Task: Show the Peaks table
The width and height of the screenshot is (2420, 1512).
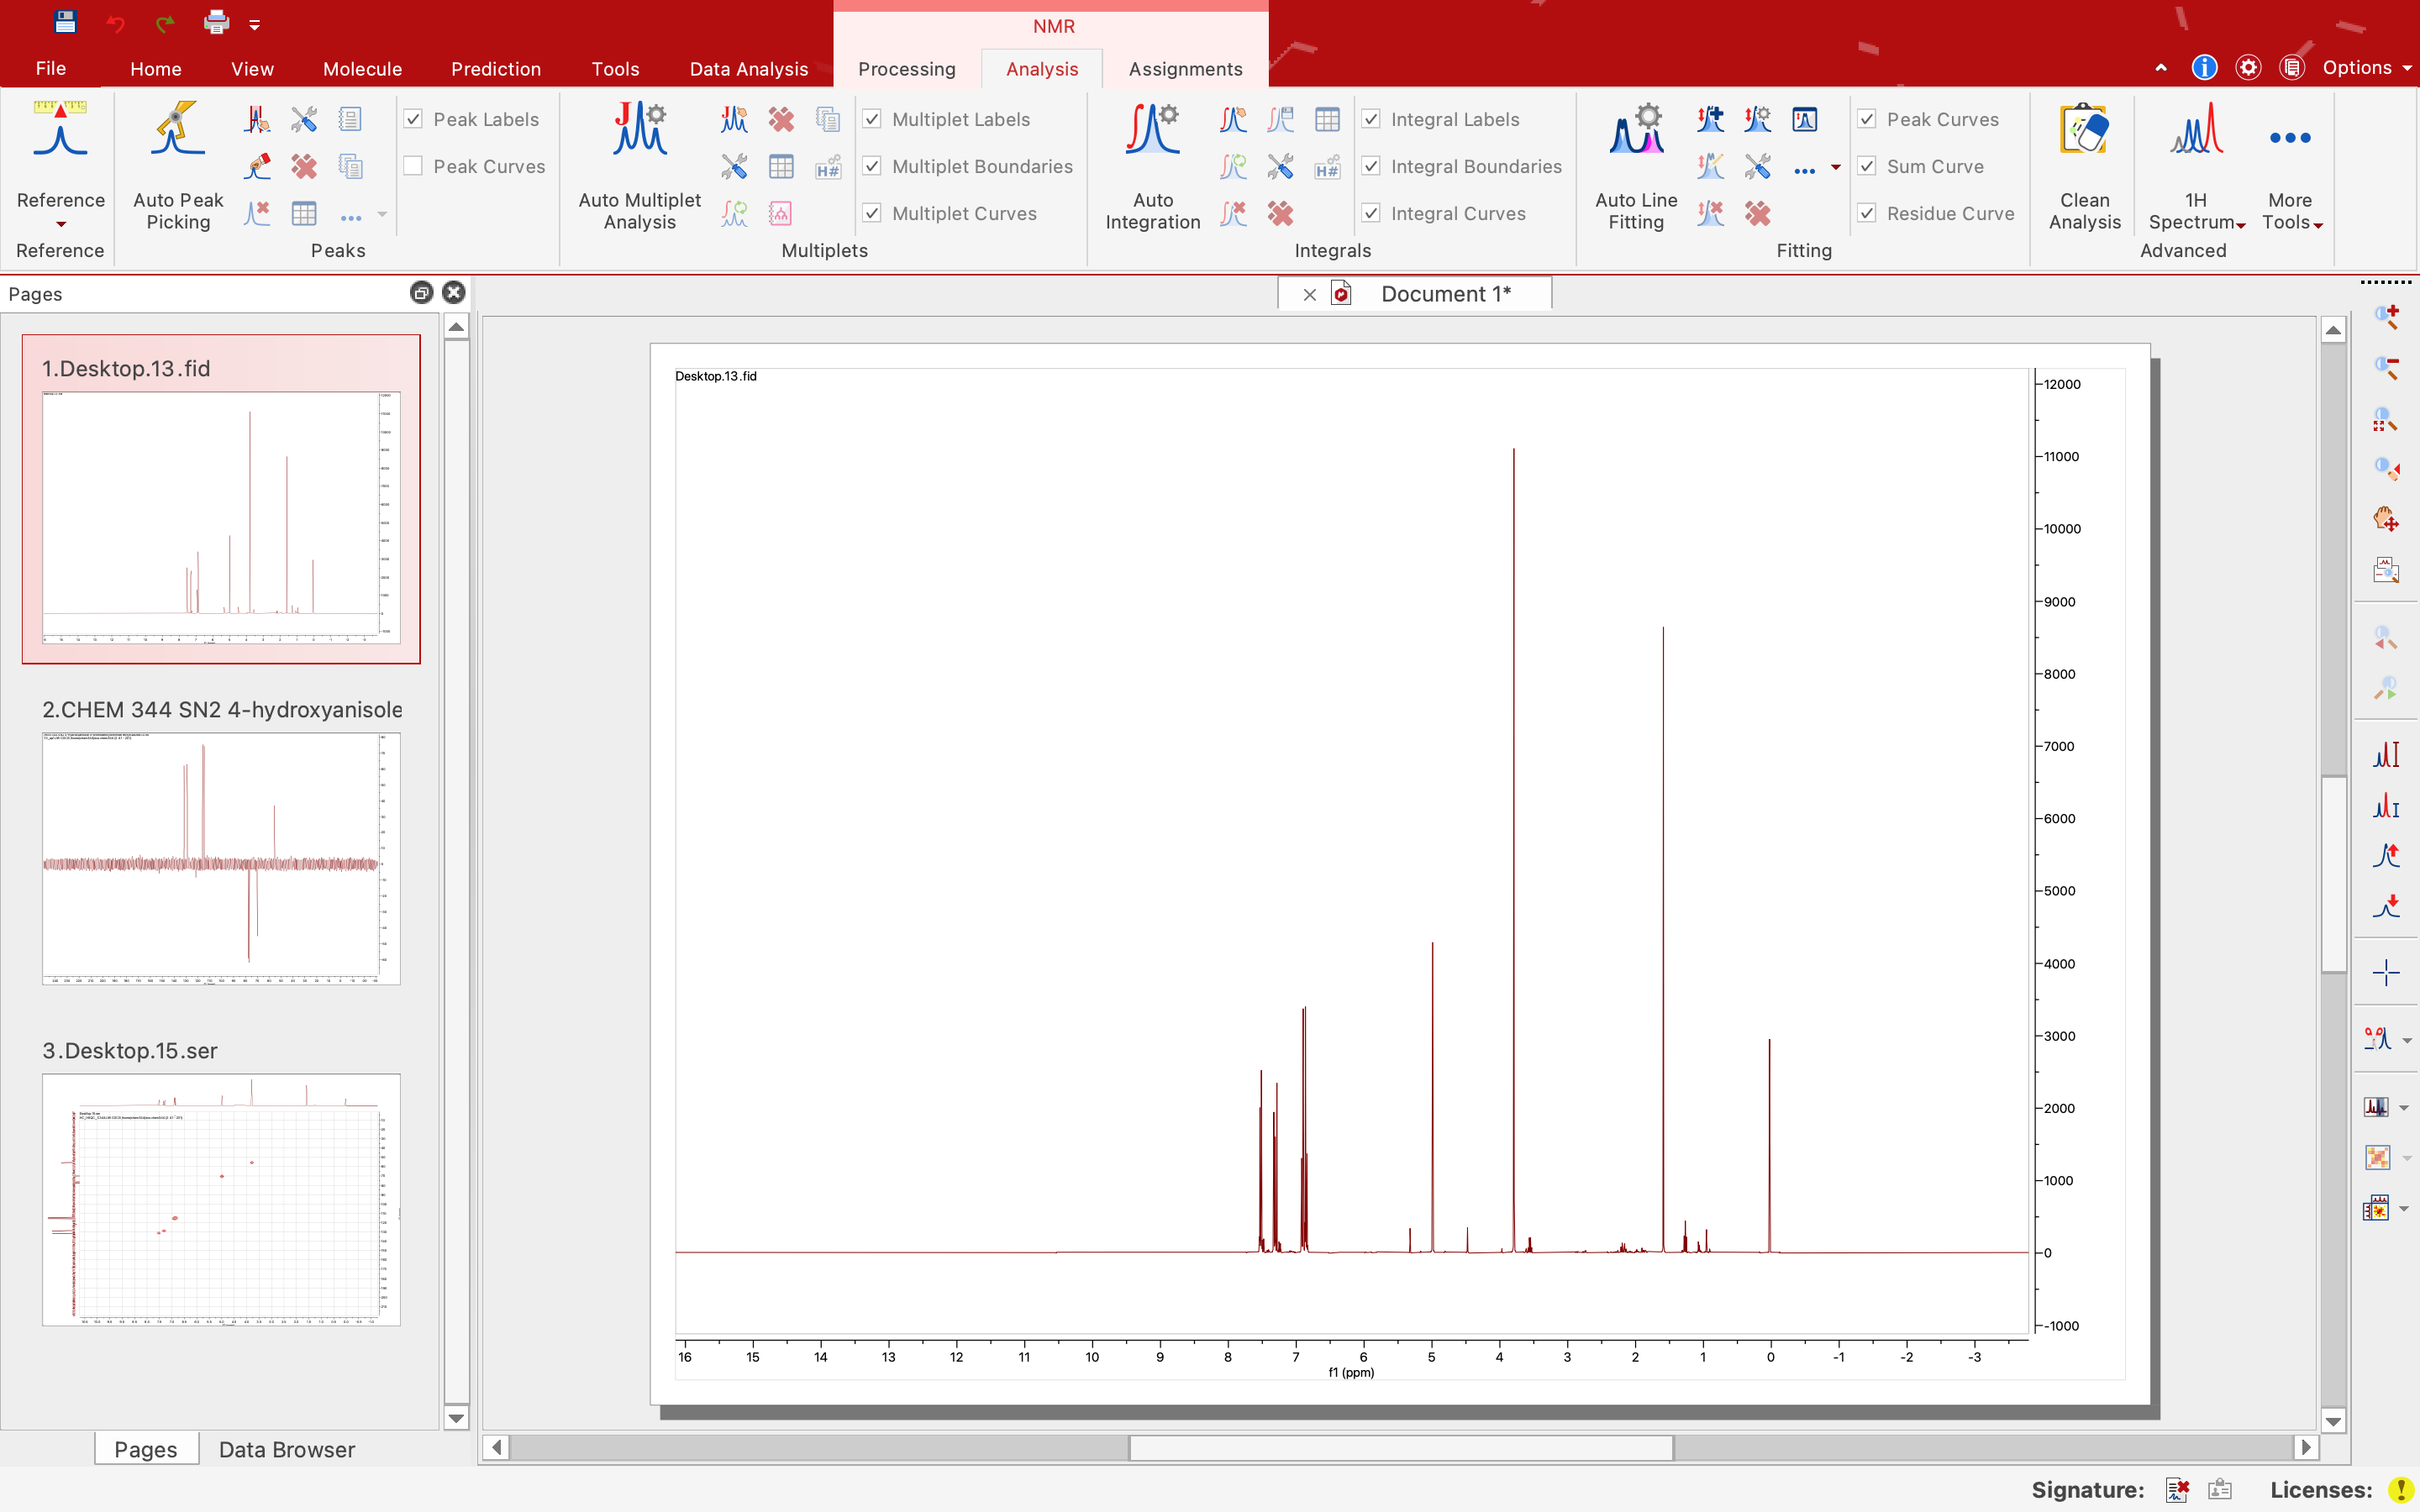Action: (304, 213)
